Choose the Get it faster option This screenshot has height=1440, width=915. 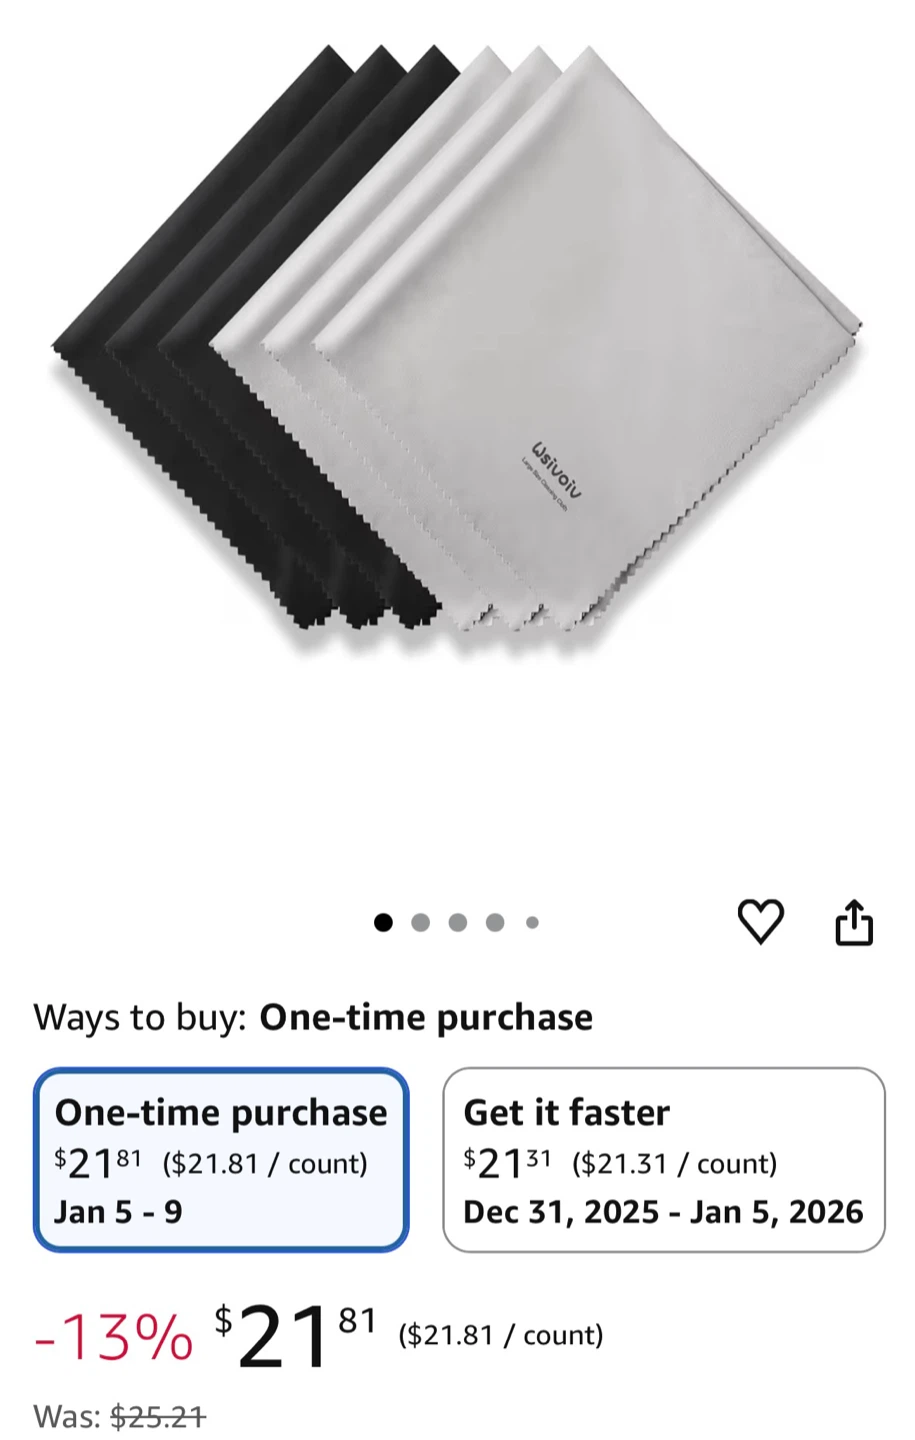tap(664, 1160)
